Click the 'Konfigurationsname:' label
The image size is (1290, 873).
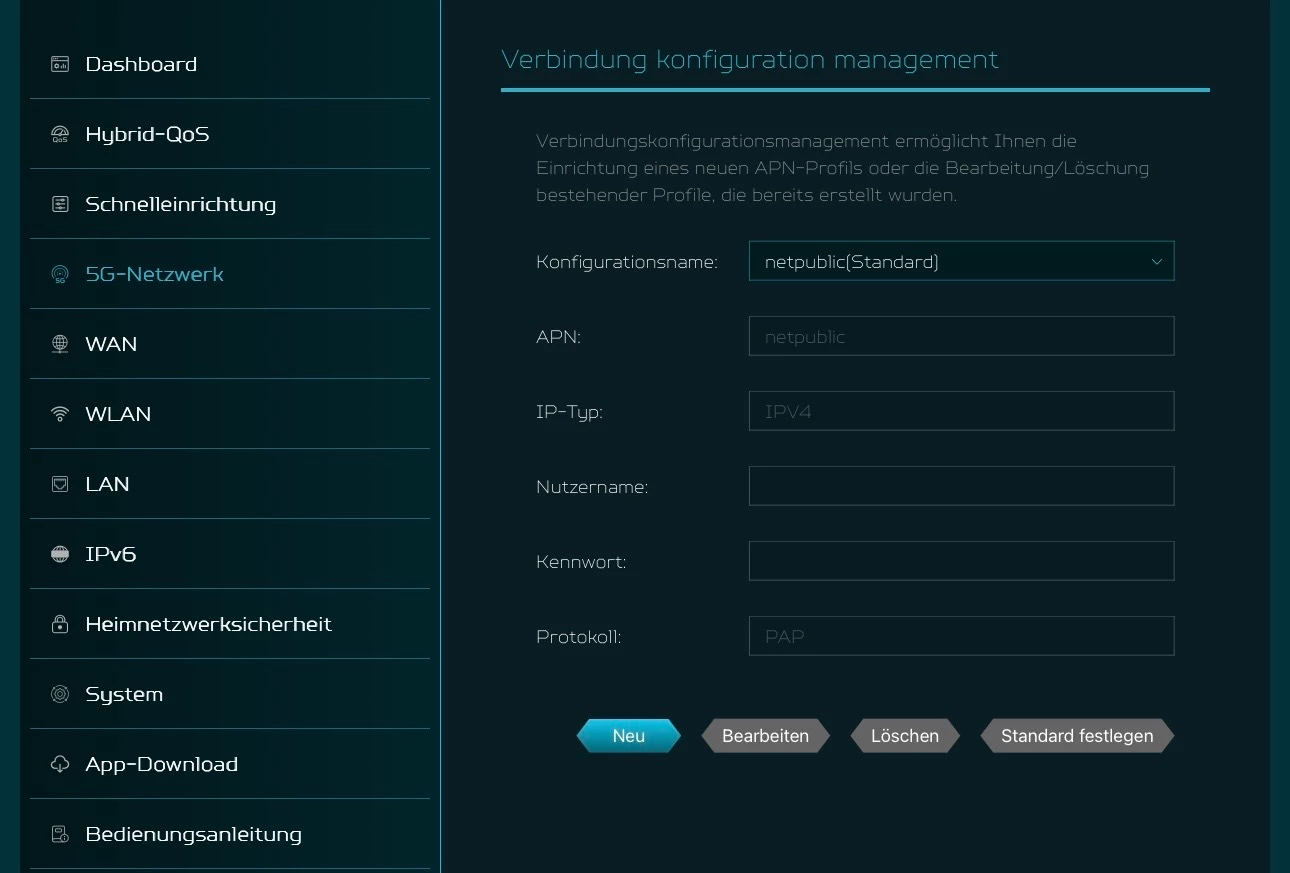pos(627,262)
